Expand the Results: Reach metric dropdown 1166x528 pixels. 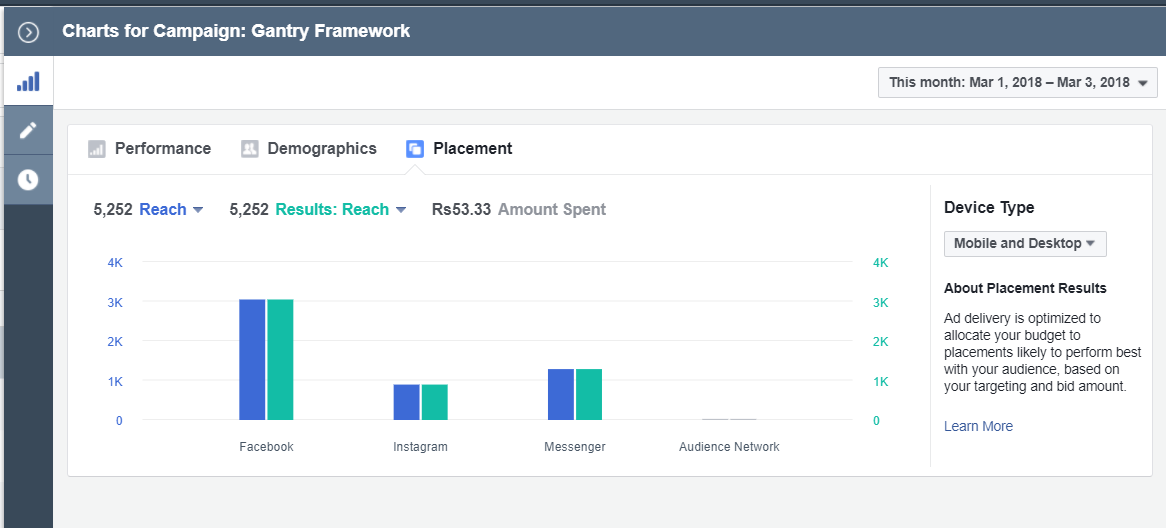coord(341,210)
